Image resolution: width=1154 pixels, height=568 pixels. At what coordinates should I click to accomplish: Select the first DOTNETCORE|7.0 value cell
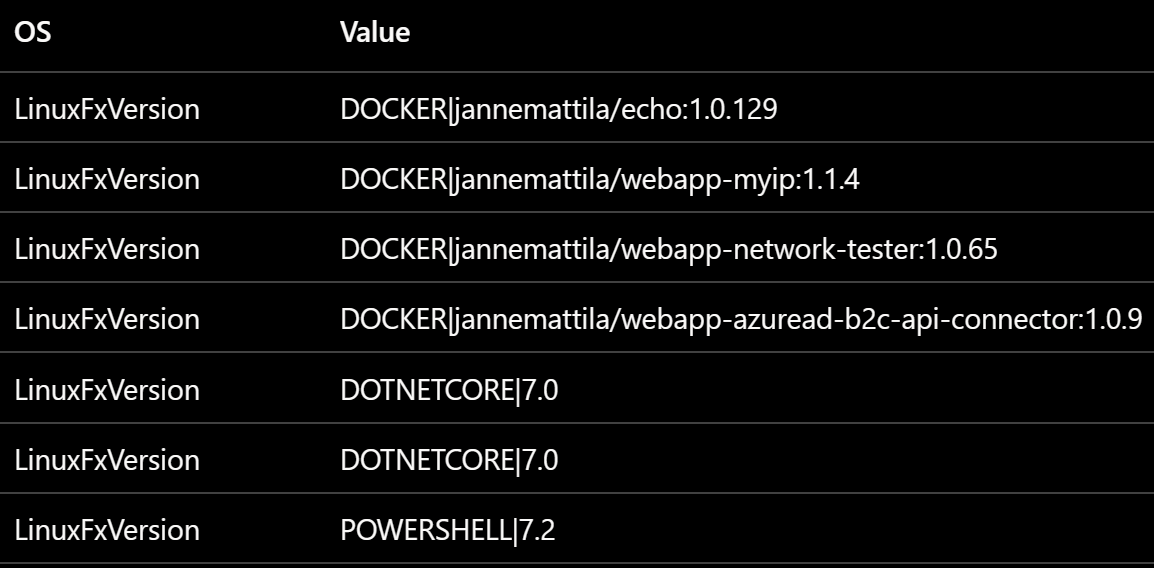(x=449, y=389)
